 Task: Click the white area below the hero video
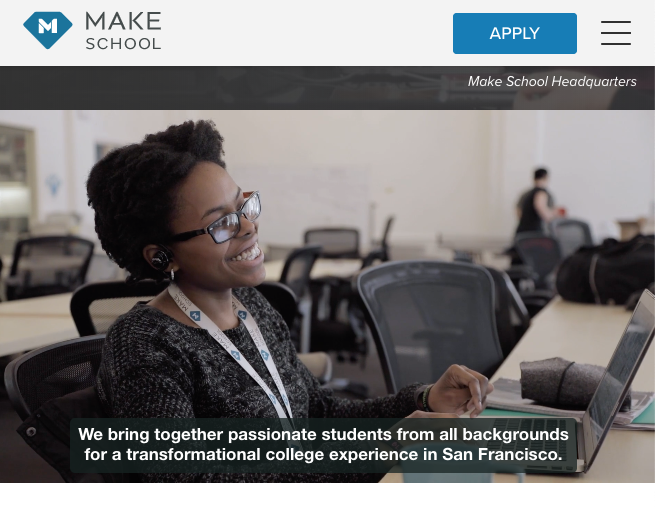click(x=328, y=497)
